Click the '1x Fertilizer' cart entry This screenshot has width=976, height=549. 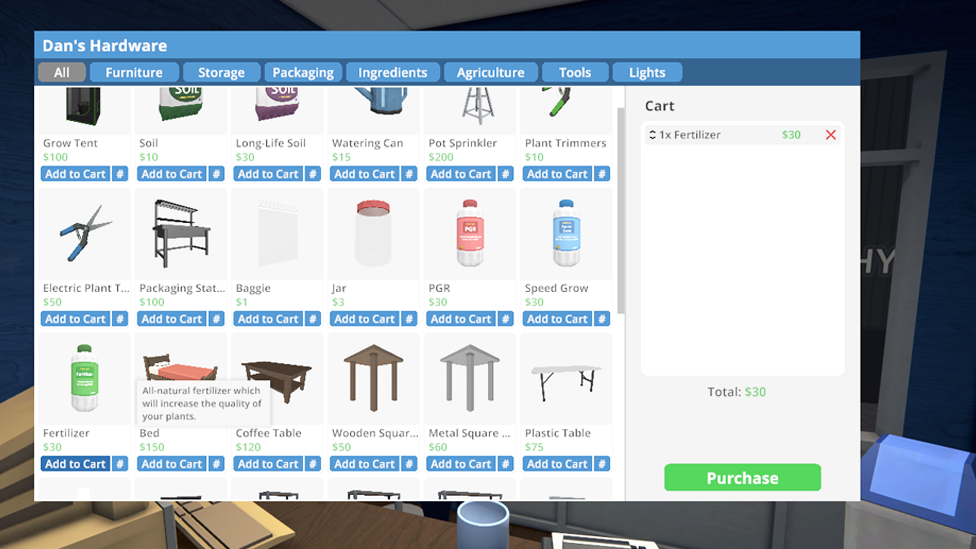pyautogui.click(x=742, y=134)
